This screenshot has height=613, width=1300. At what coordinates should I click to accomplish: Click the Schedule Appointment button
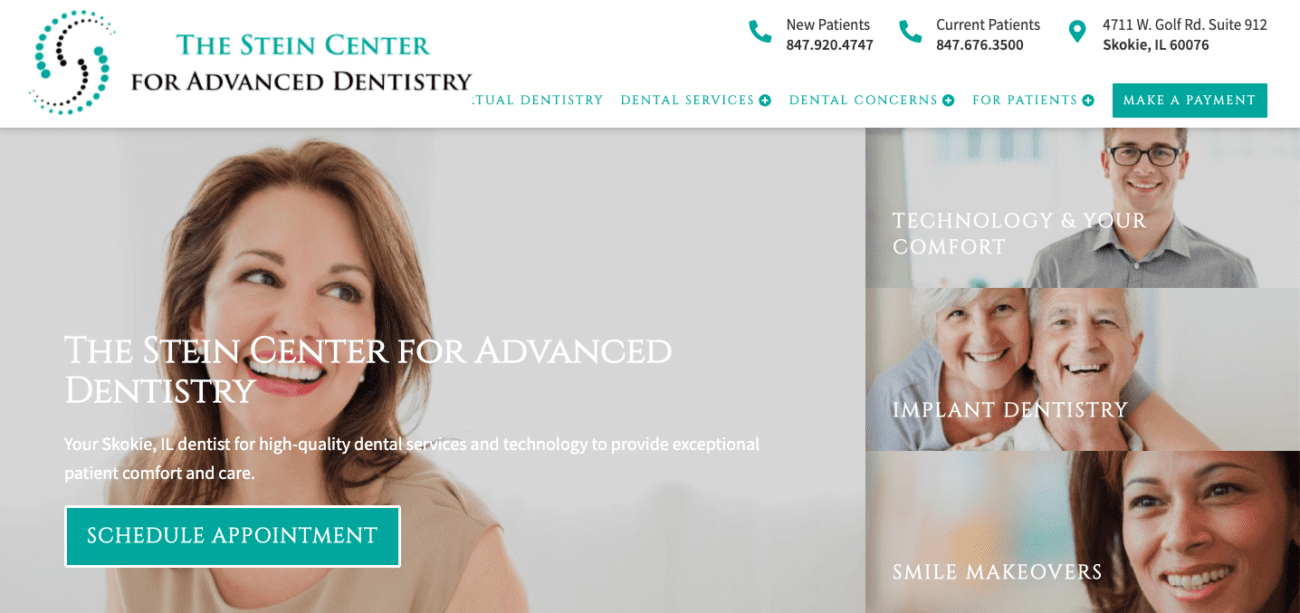[232, 536]
